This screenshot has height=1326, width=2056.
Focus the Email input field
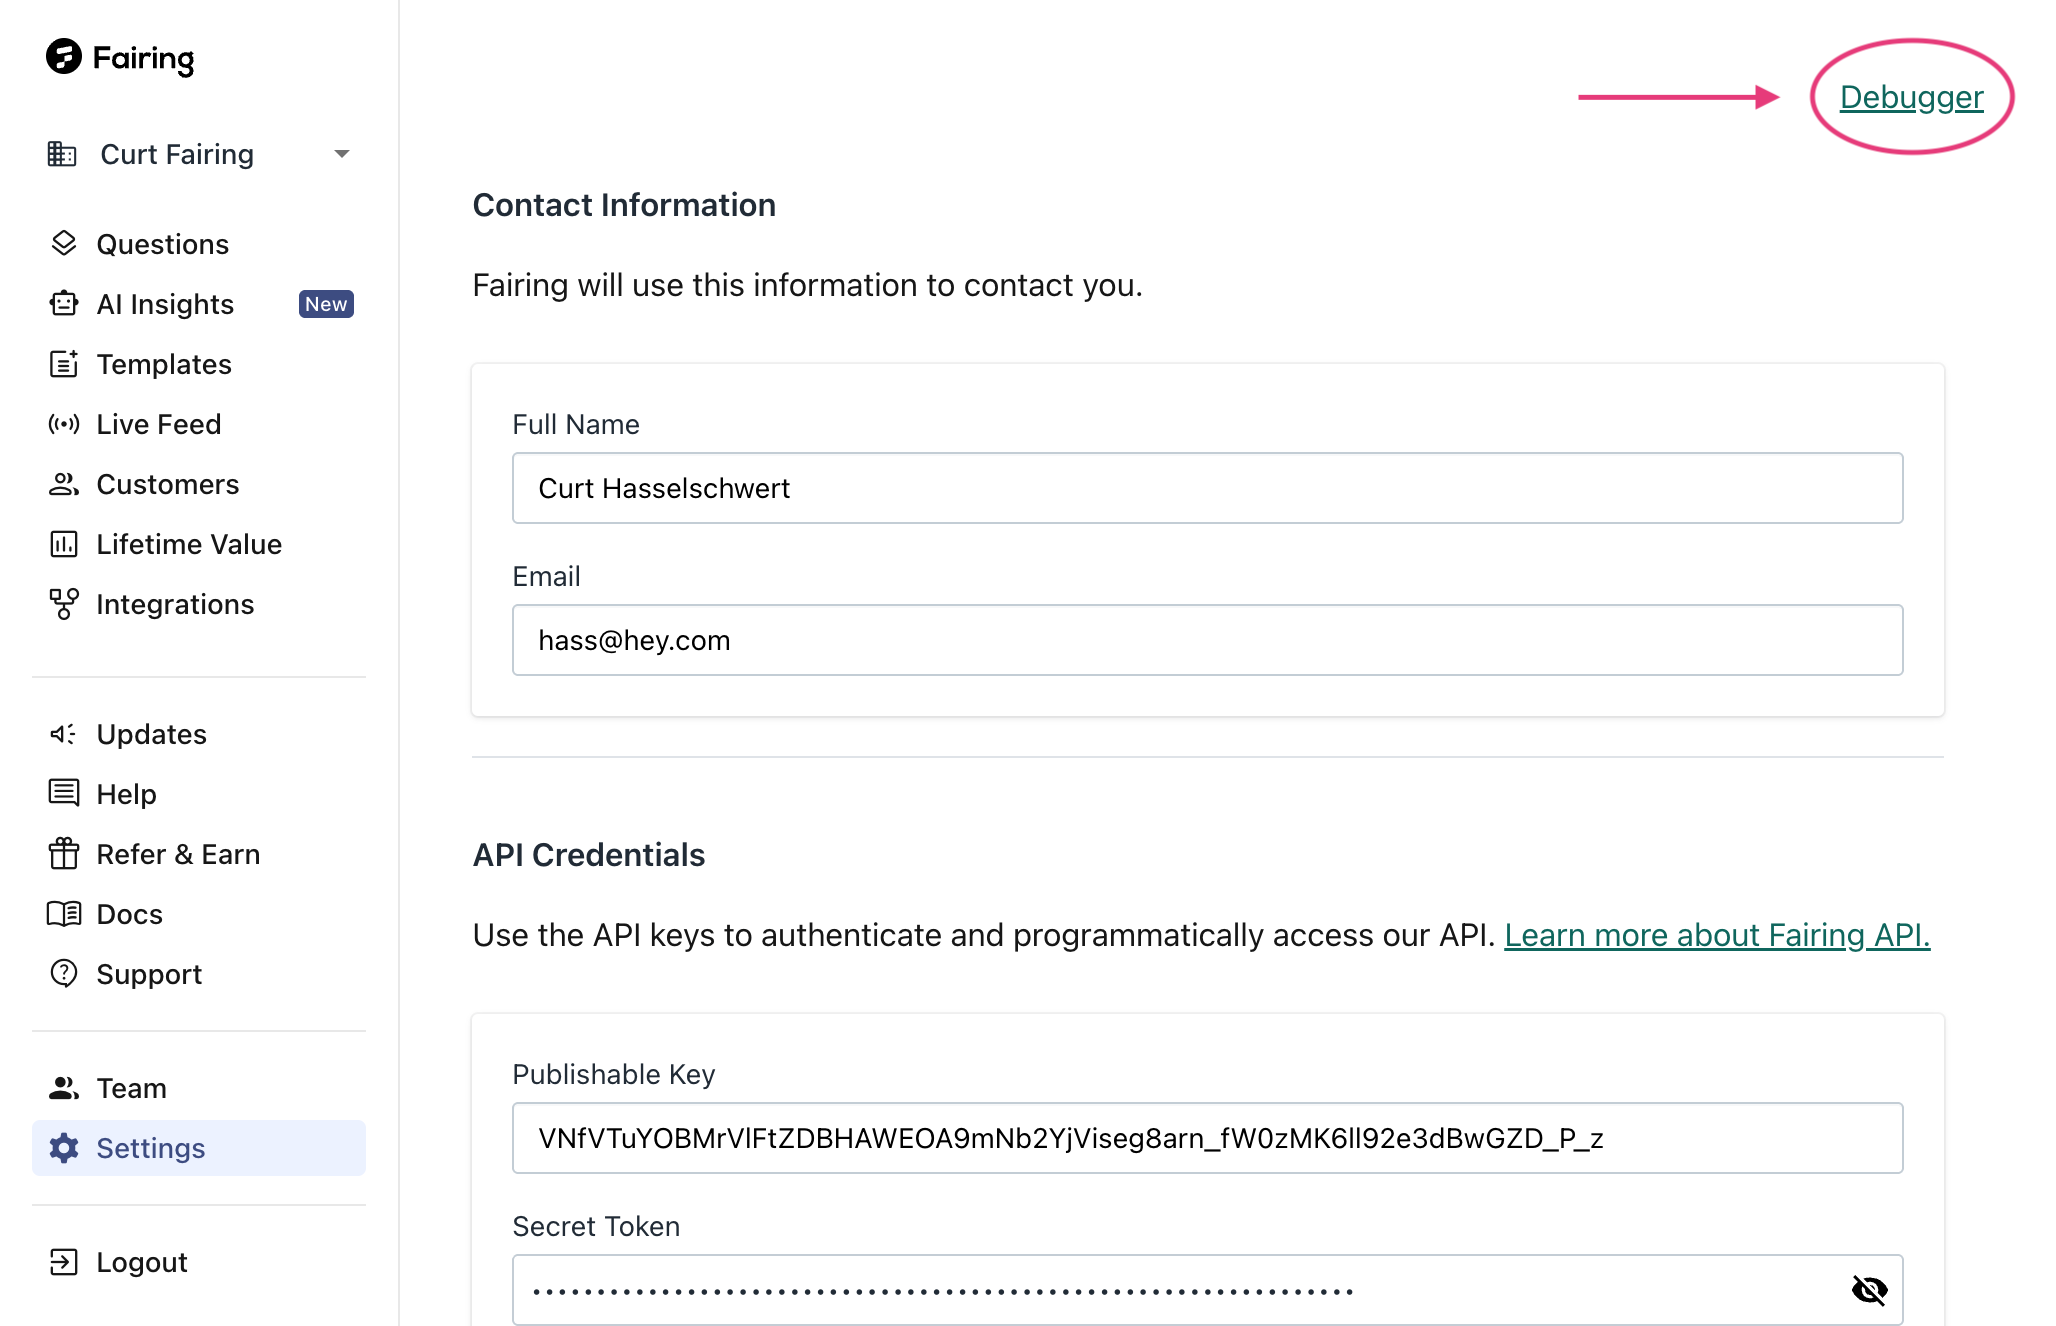pos(1207,640)
